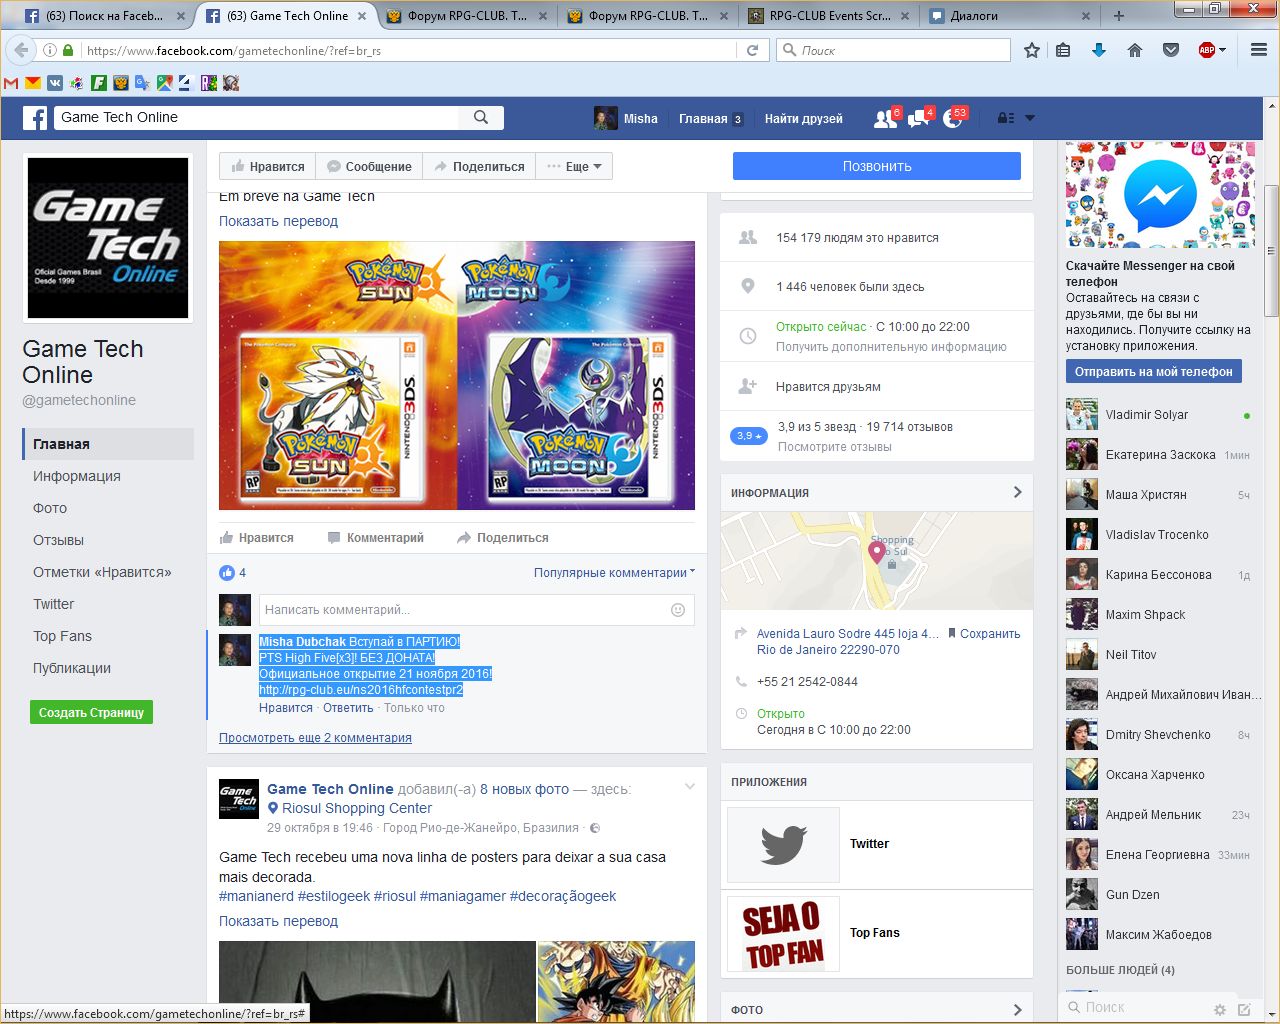Screen dimensions: 1280x1024
Task: Click the emoji smiley in comment box
Action: pyautogui.click(x=677, y=610)
